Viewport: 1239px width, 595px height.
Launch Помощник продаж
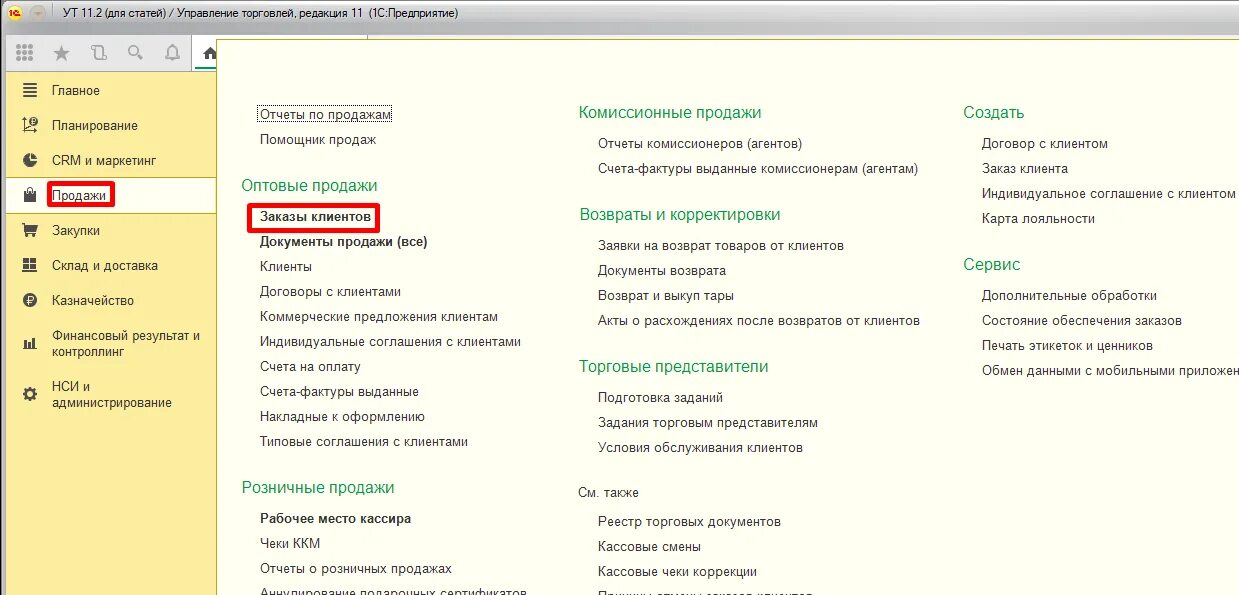pos(318,139)
